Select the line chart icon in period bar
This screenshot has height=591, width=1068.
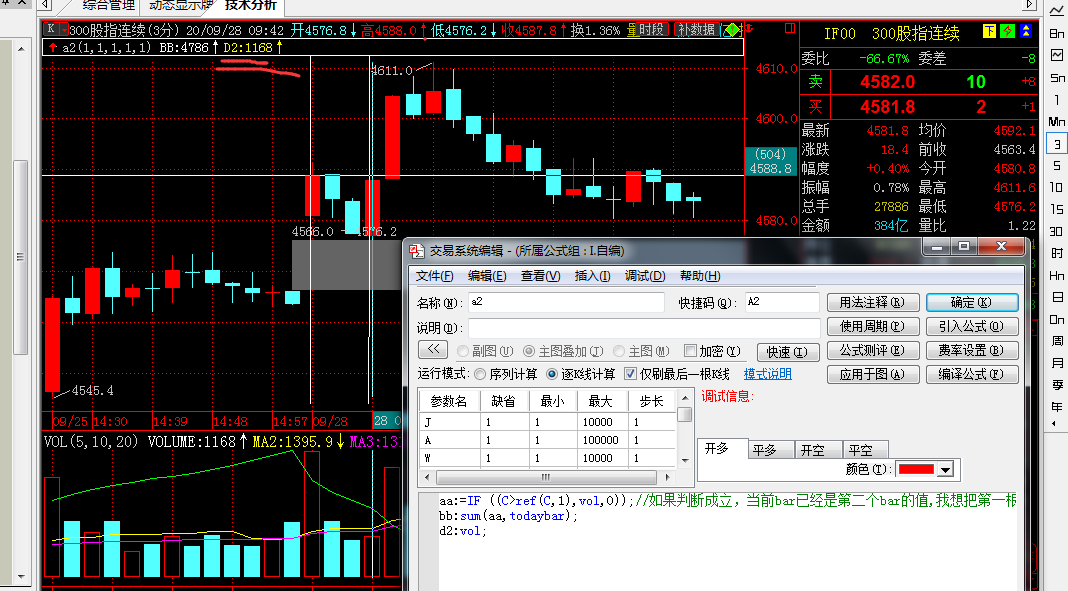coord(1056,10)
